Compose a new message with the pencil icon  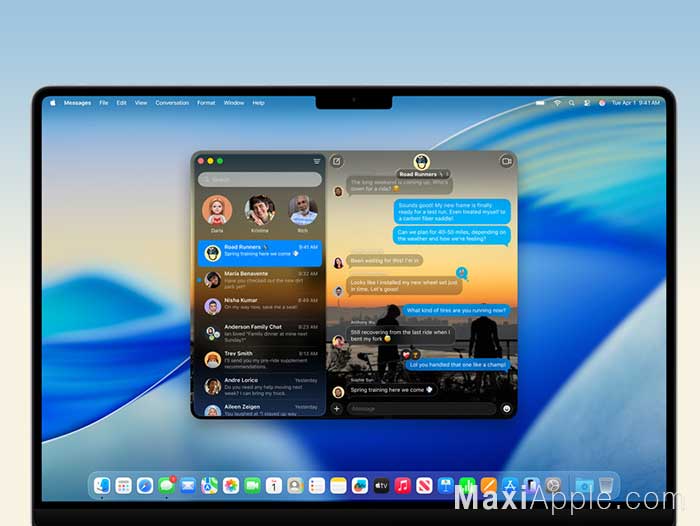(337, 161)
